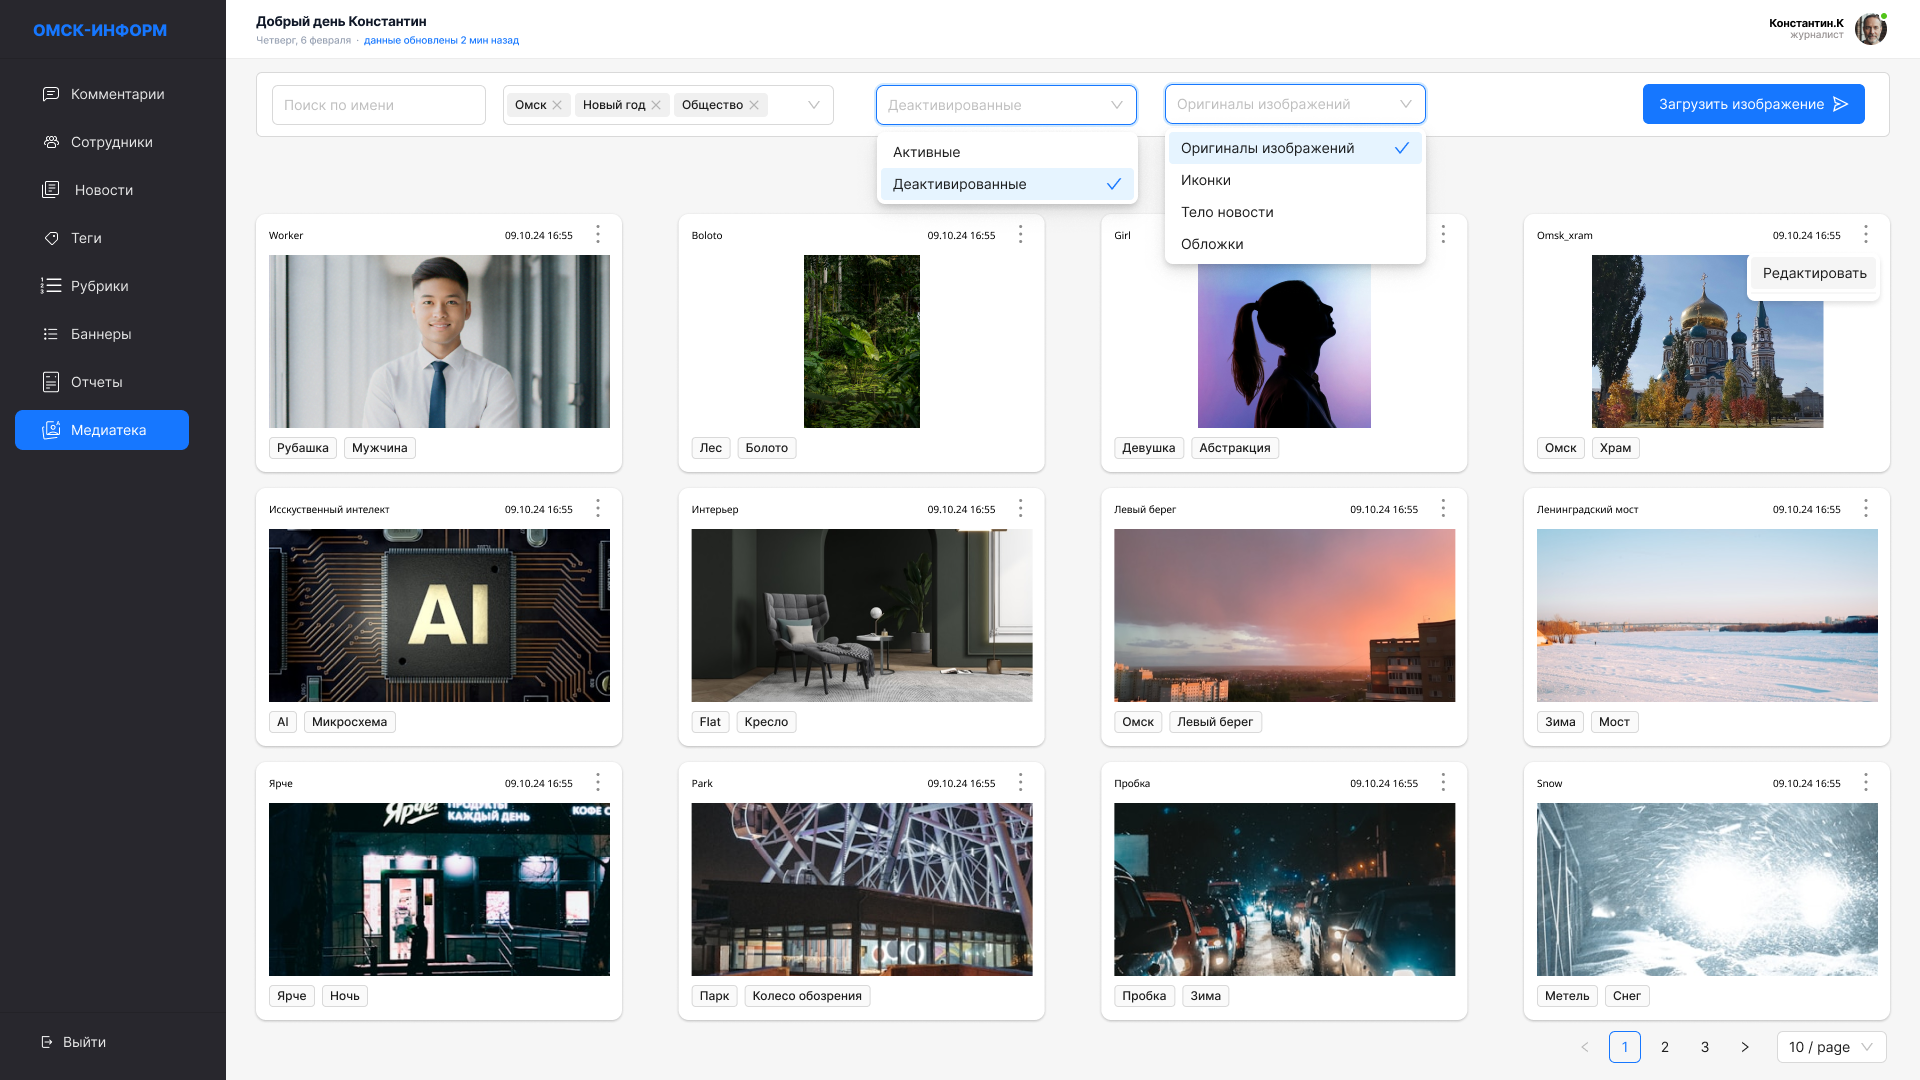Remove the Новый год tag filter

coord(656,105)
